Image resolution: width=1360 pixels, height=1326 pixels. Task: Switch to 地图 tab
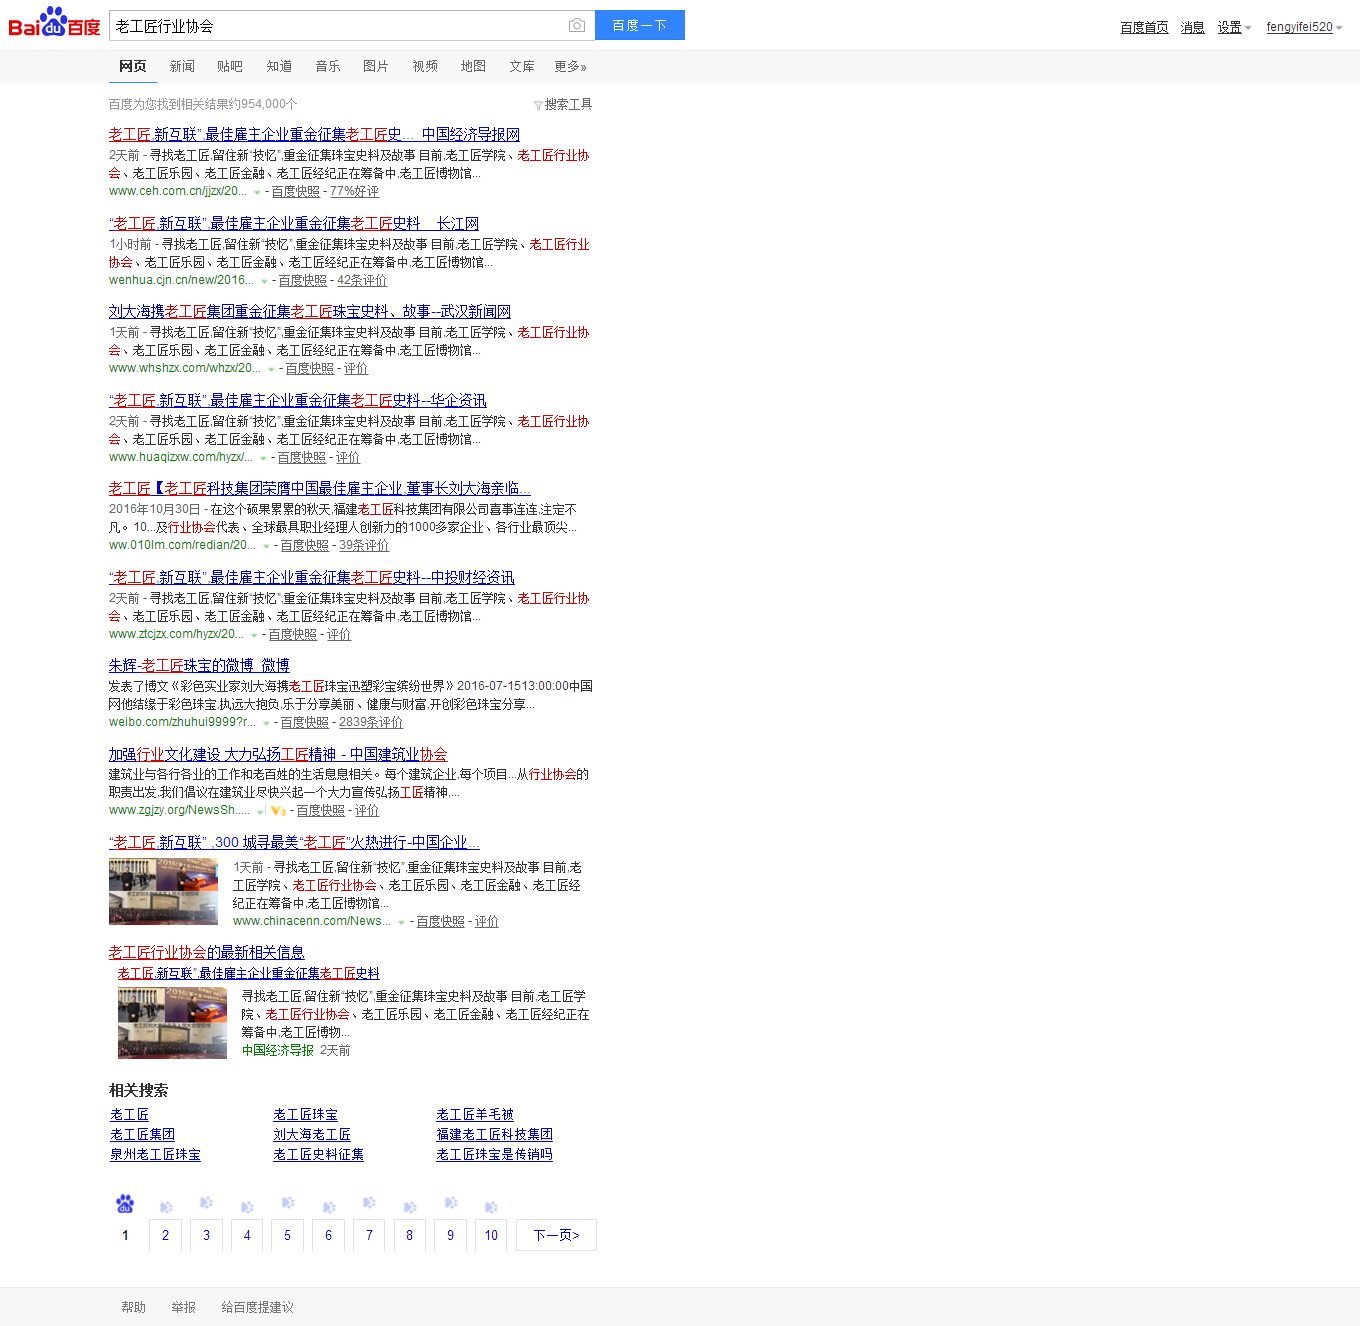coord(473,66)
